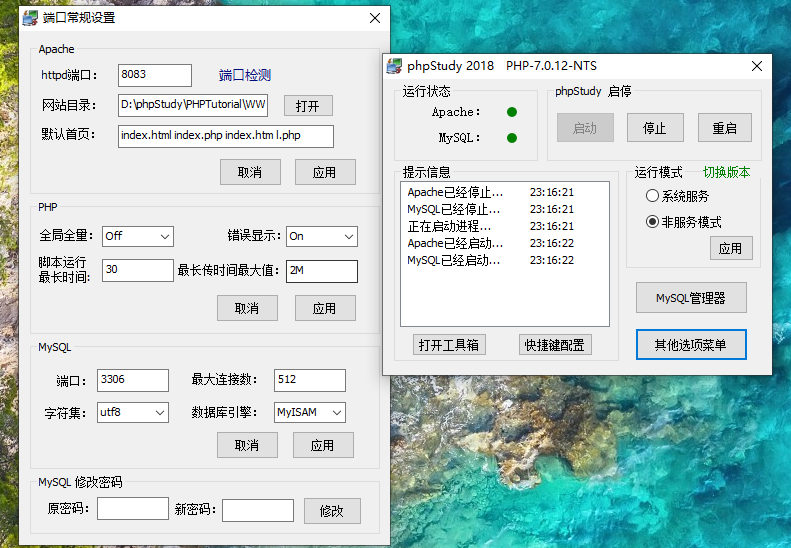Click 端口检测 link
791x548 pixels.
(245, 75)
